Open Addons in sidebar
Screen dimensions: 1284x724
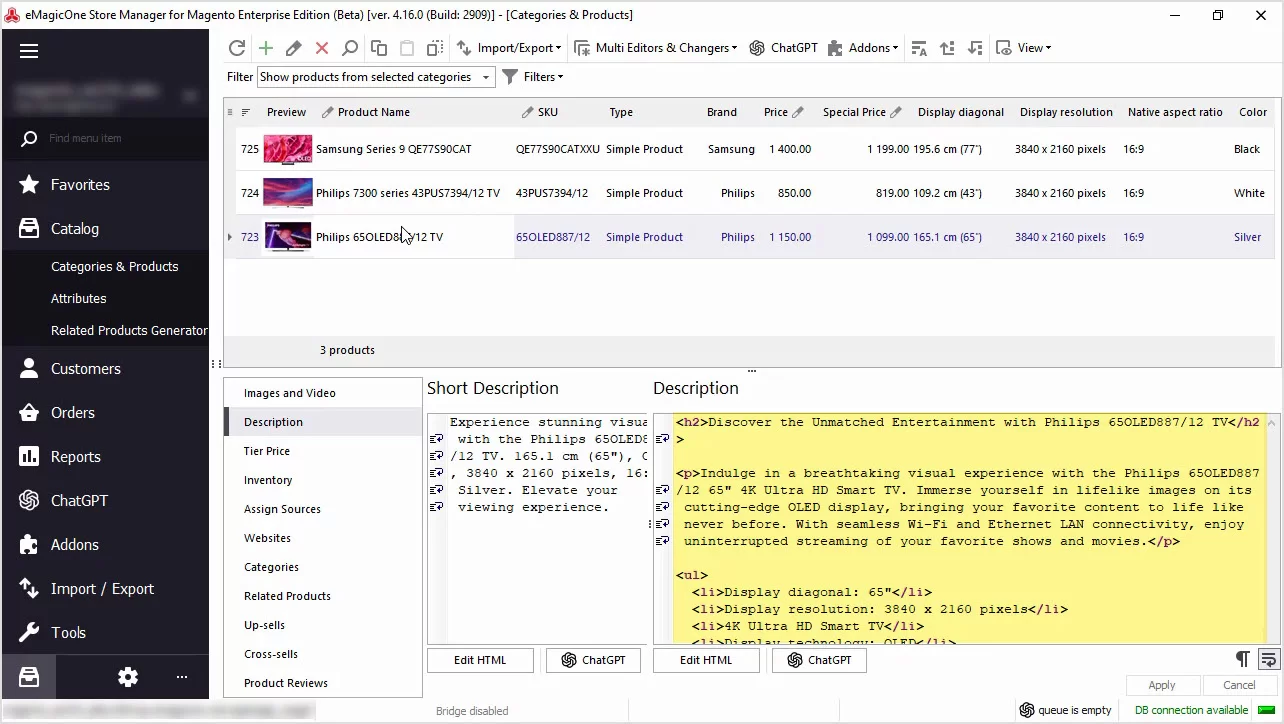coord(105,545)
